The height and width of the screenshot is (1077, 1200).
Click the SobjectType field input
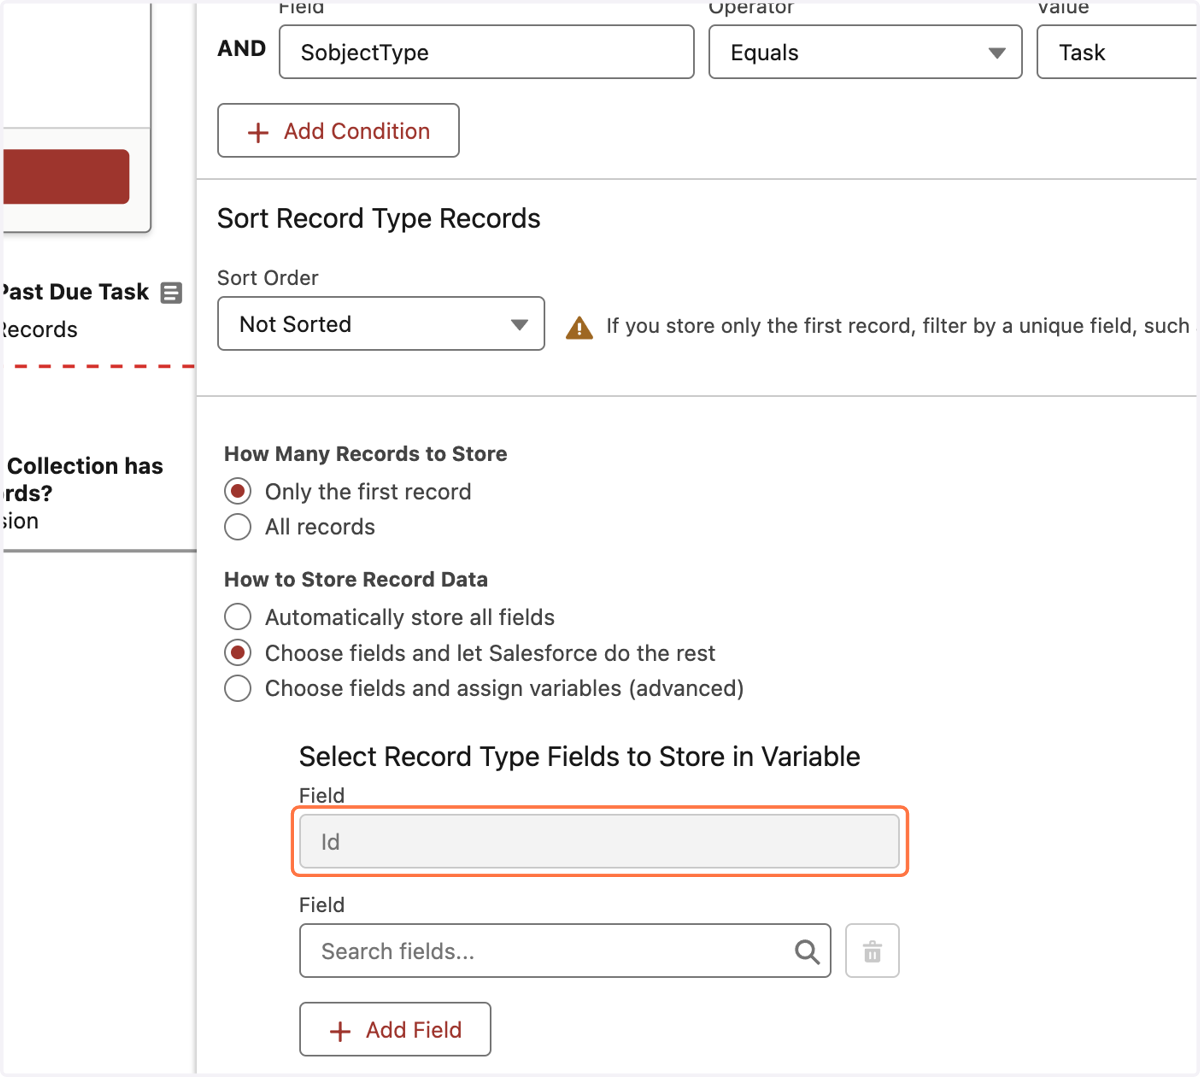[486, 52]
